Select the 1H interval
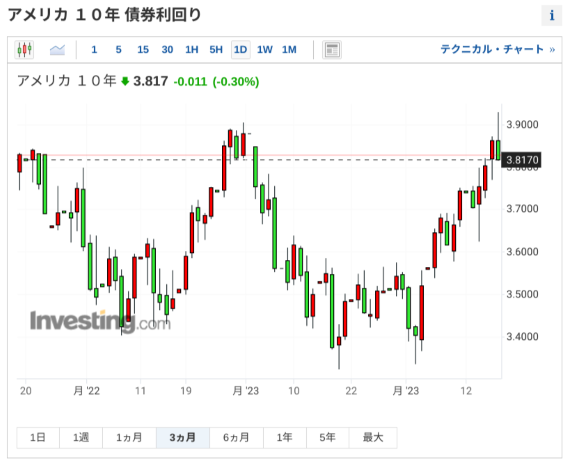Screen dimensions: 568x461 point(192,50)
